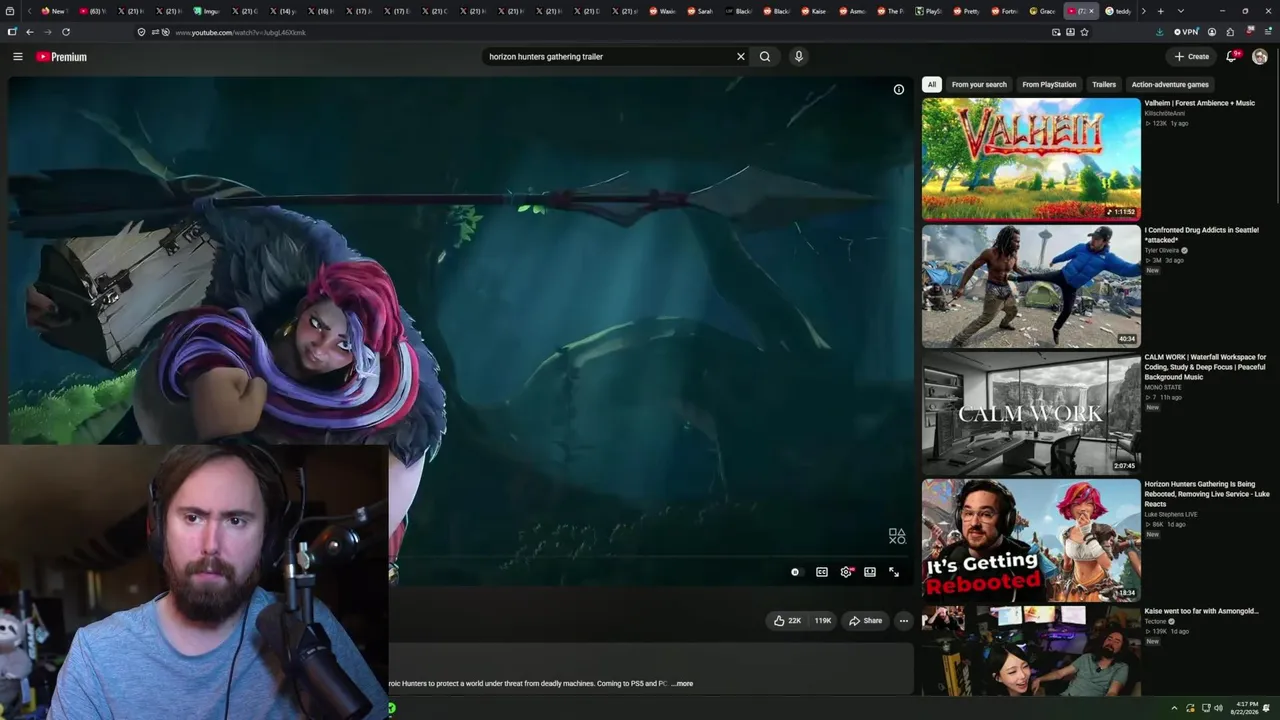The width and height of the screenshot is (1280, 720).
Task: Select the From PlayStation chip
Action: tap(1049, 85)
